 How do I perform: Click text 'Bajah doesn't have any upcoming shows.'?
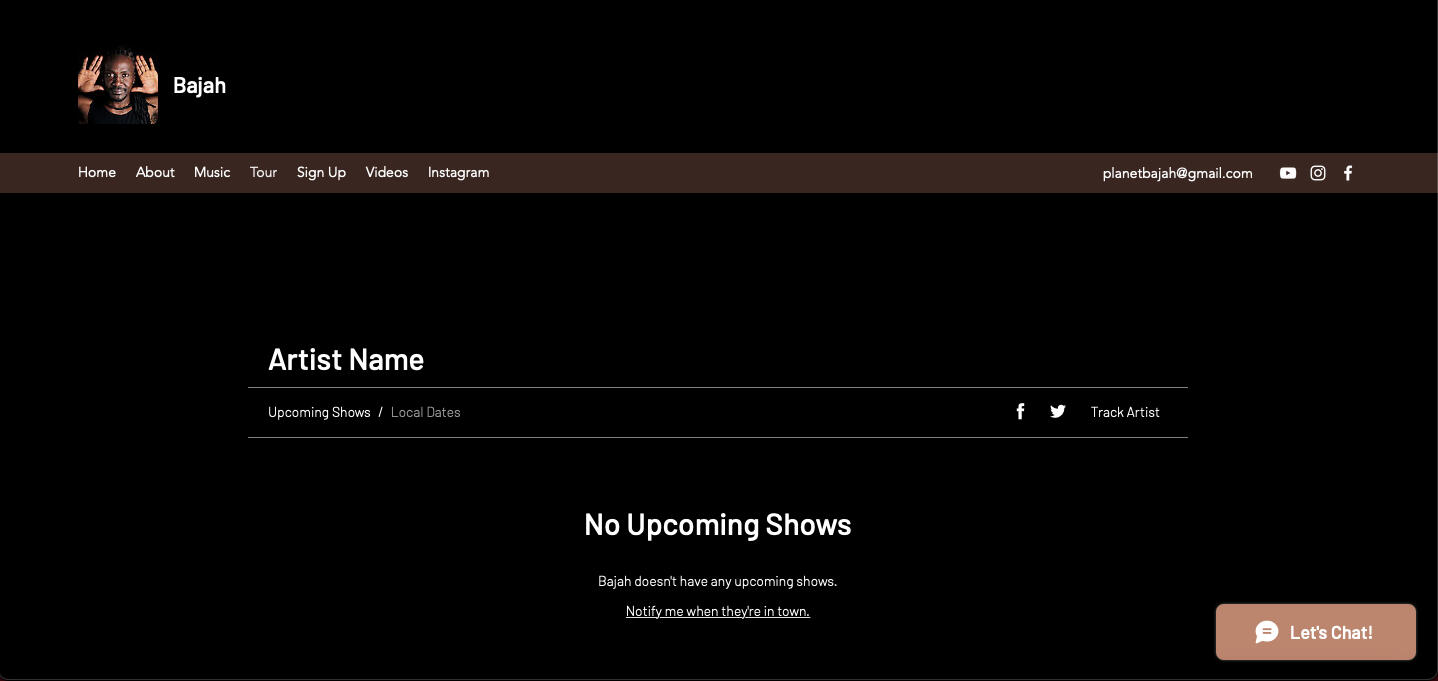pyautogui.click(x=718, y=581)
